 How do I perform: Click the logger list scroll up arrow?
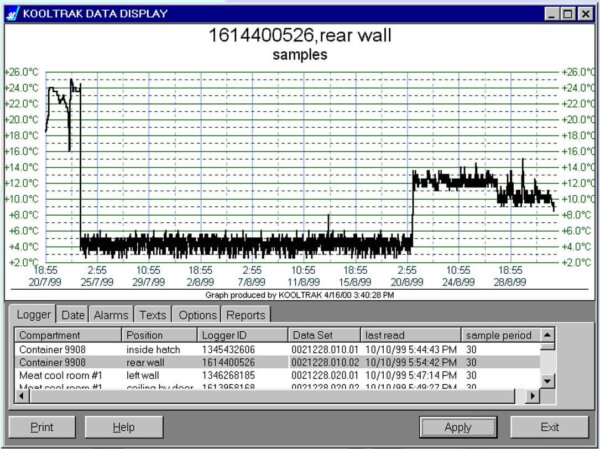click(x=547, y=335)
